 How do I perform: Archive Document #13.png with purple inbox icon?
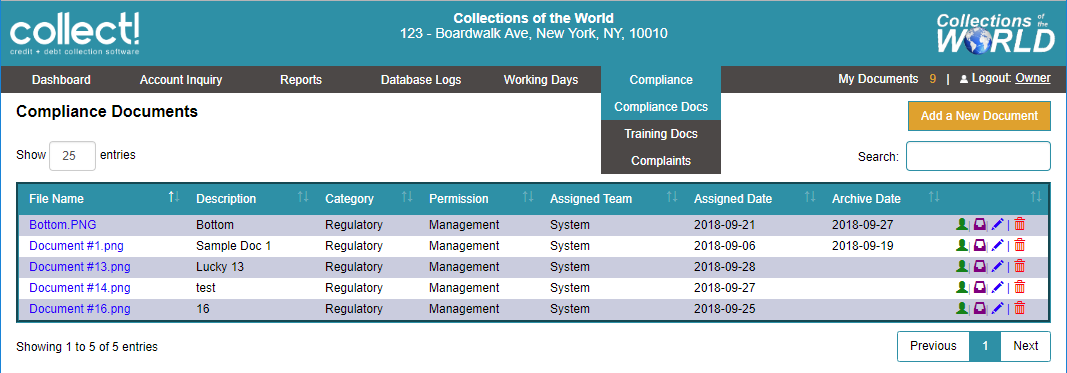tap(980, 266)
